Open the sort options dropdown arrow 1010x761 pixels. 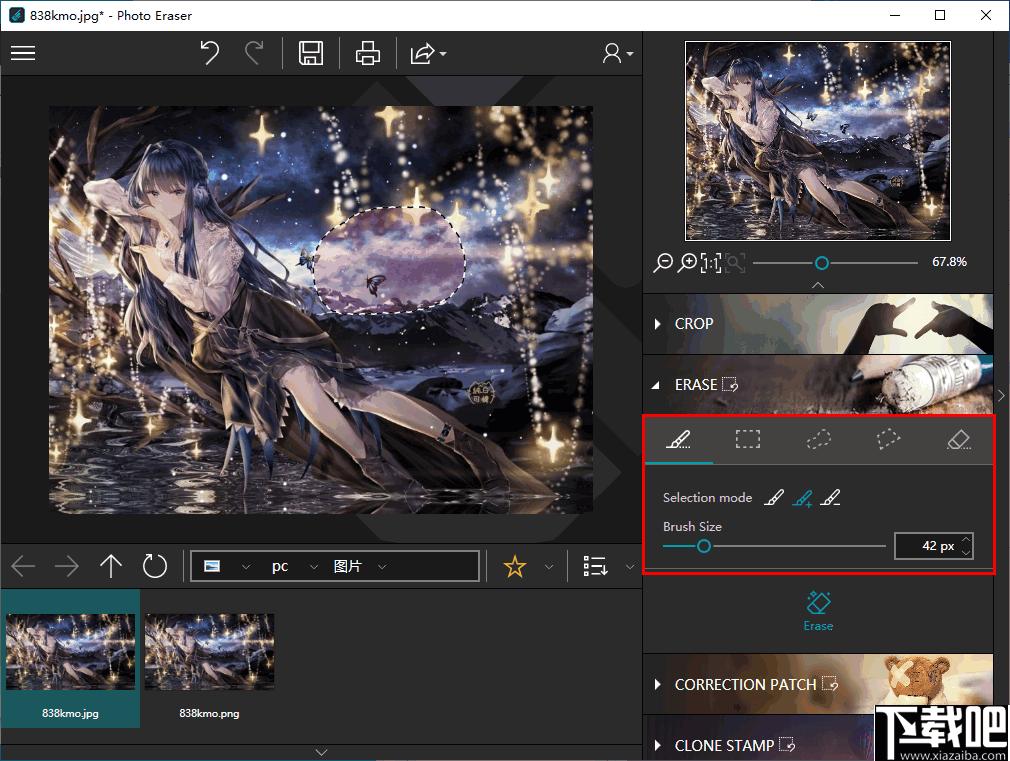[x=630, y=567]
